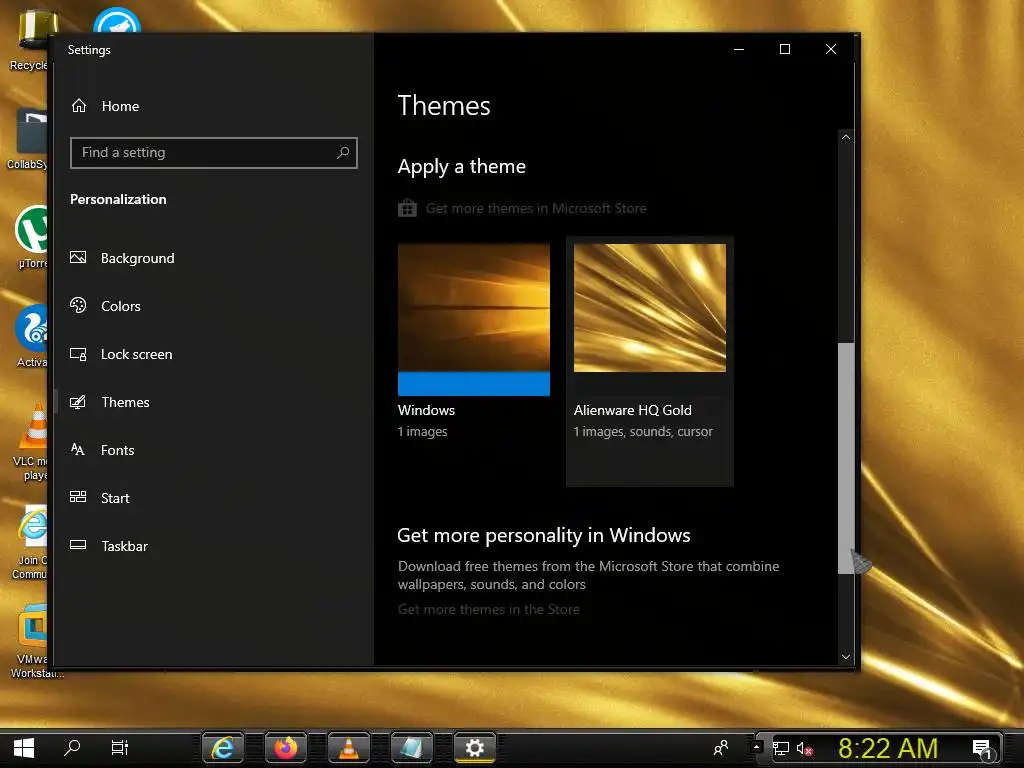Minimize the Settings window
Screen dimensions: 1024x768
(x=739, y=49)
